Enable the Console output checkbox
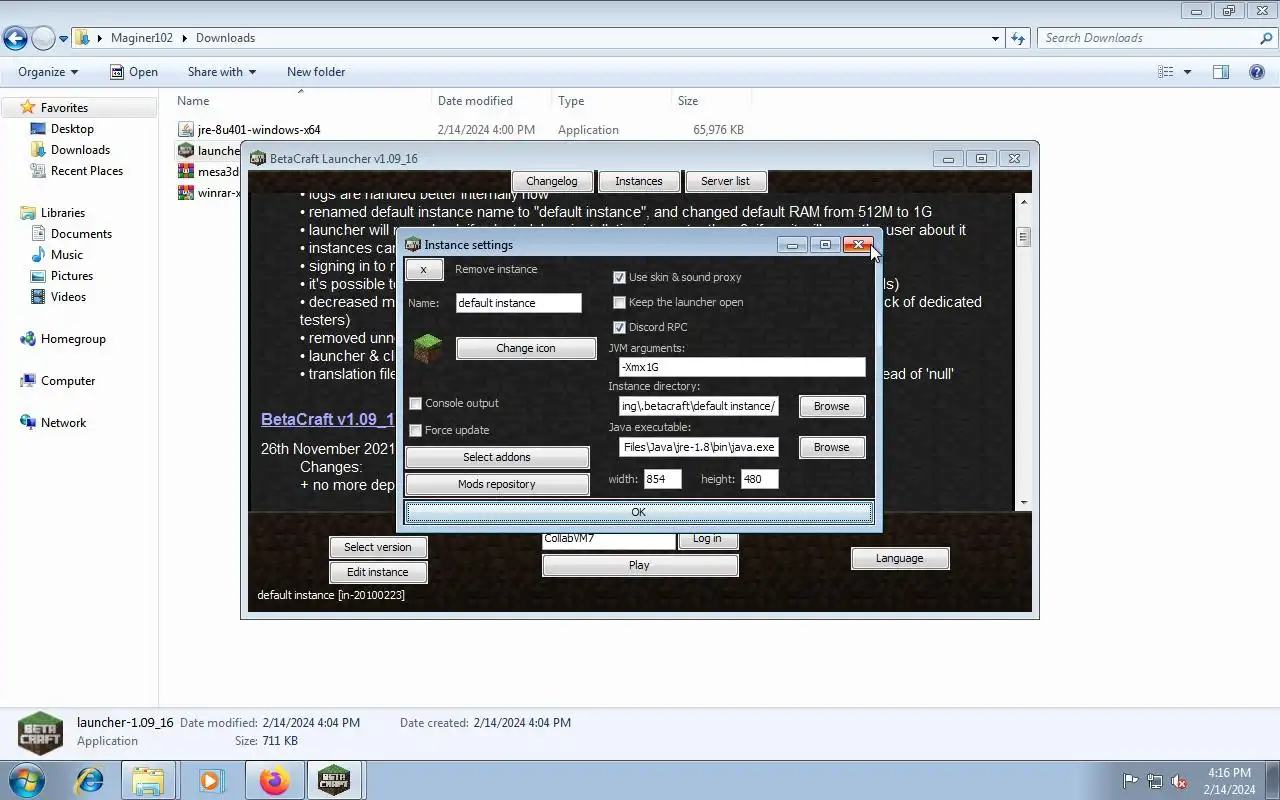Viewport: 1280px width, 800px height. click(416, 403)
